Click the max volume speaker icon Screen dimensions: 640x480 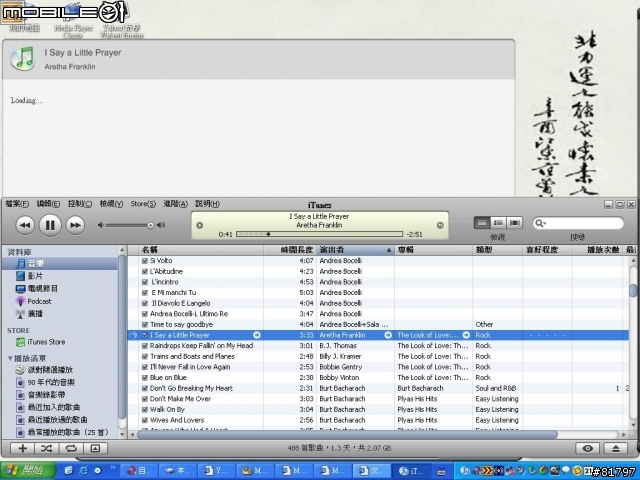161,225
